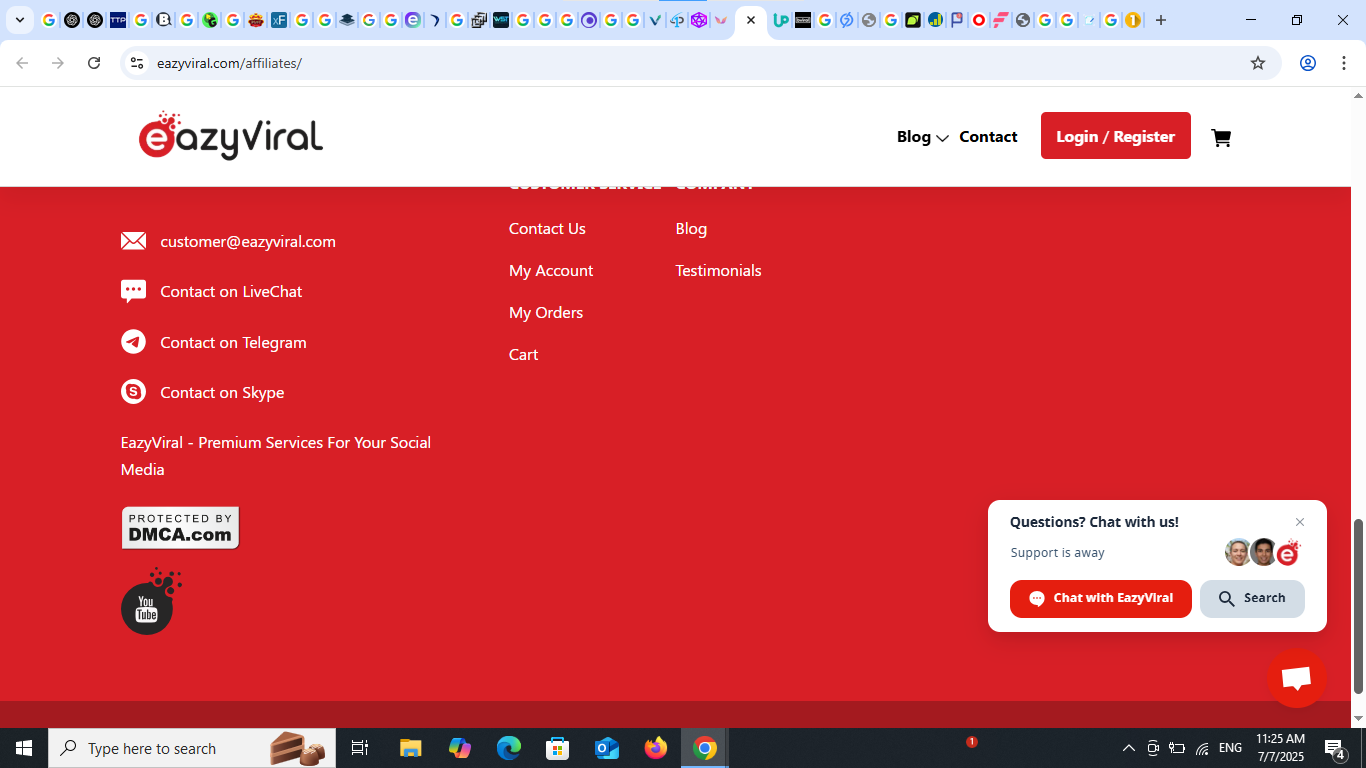1366x768 pixels.
Task: Open the Contact page from the header
Action: point(988,137)
